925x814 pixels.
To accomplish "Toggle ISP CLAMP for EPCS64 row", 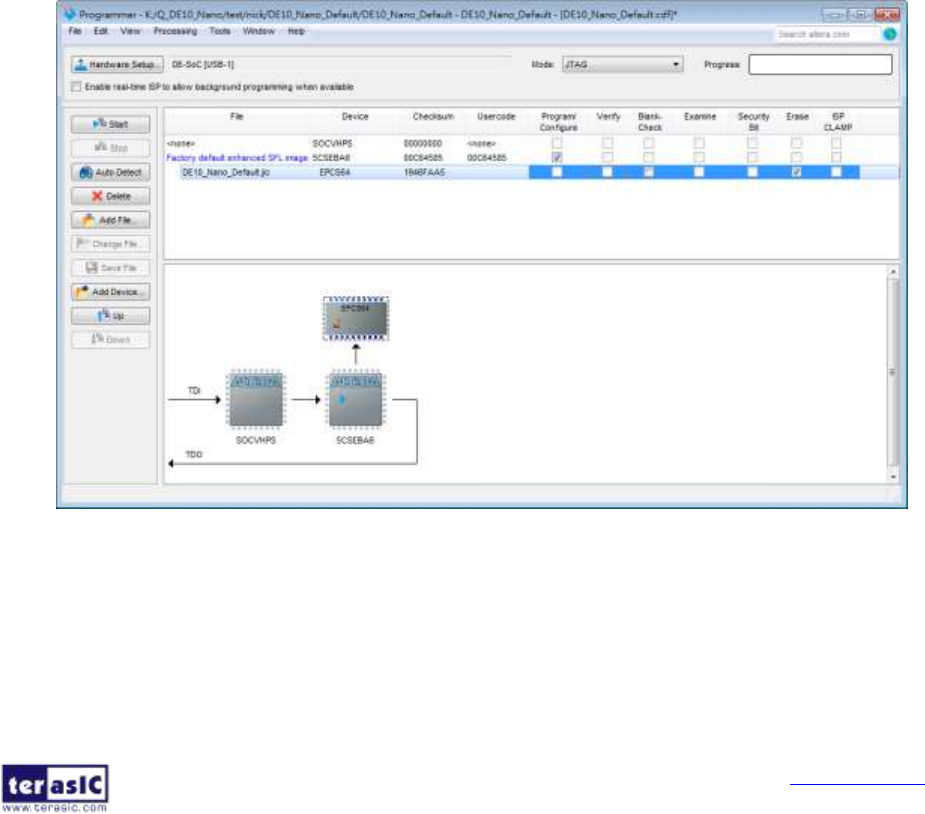I will tap(836, 172).
